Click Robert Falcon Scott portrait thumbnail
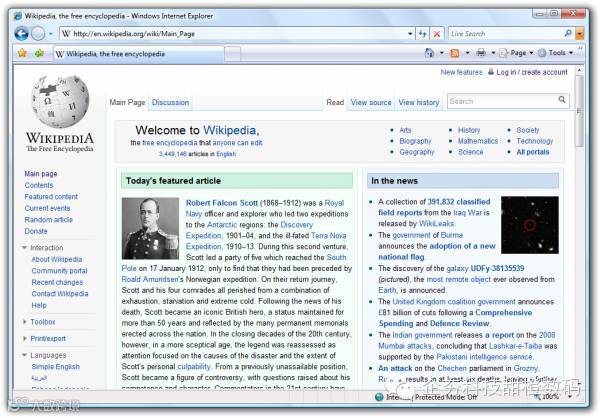 tap(150, 228)
